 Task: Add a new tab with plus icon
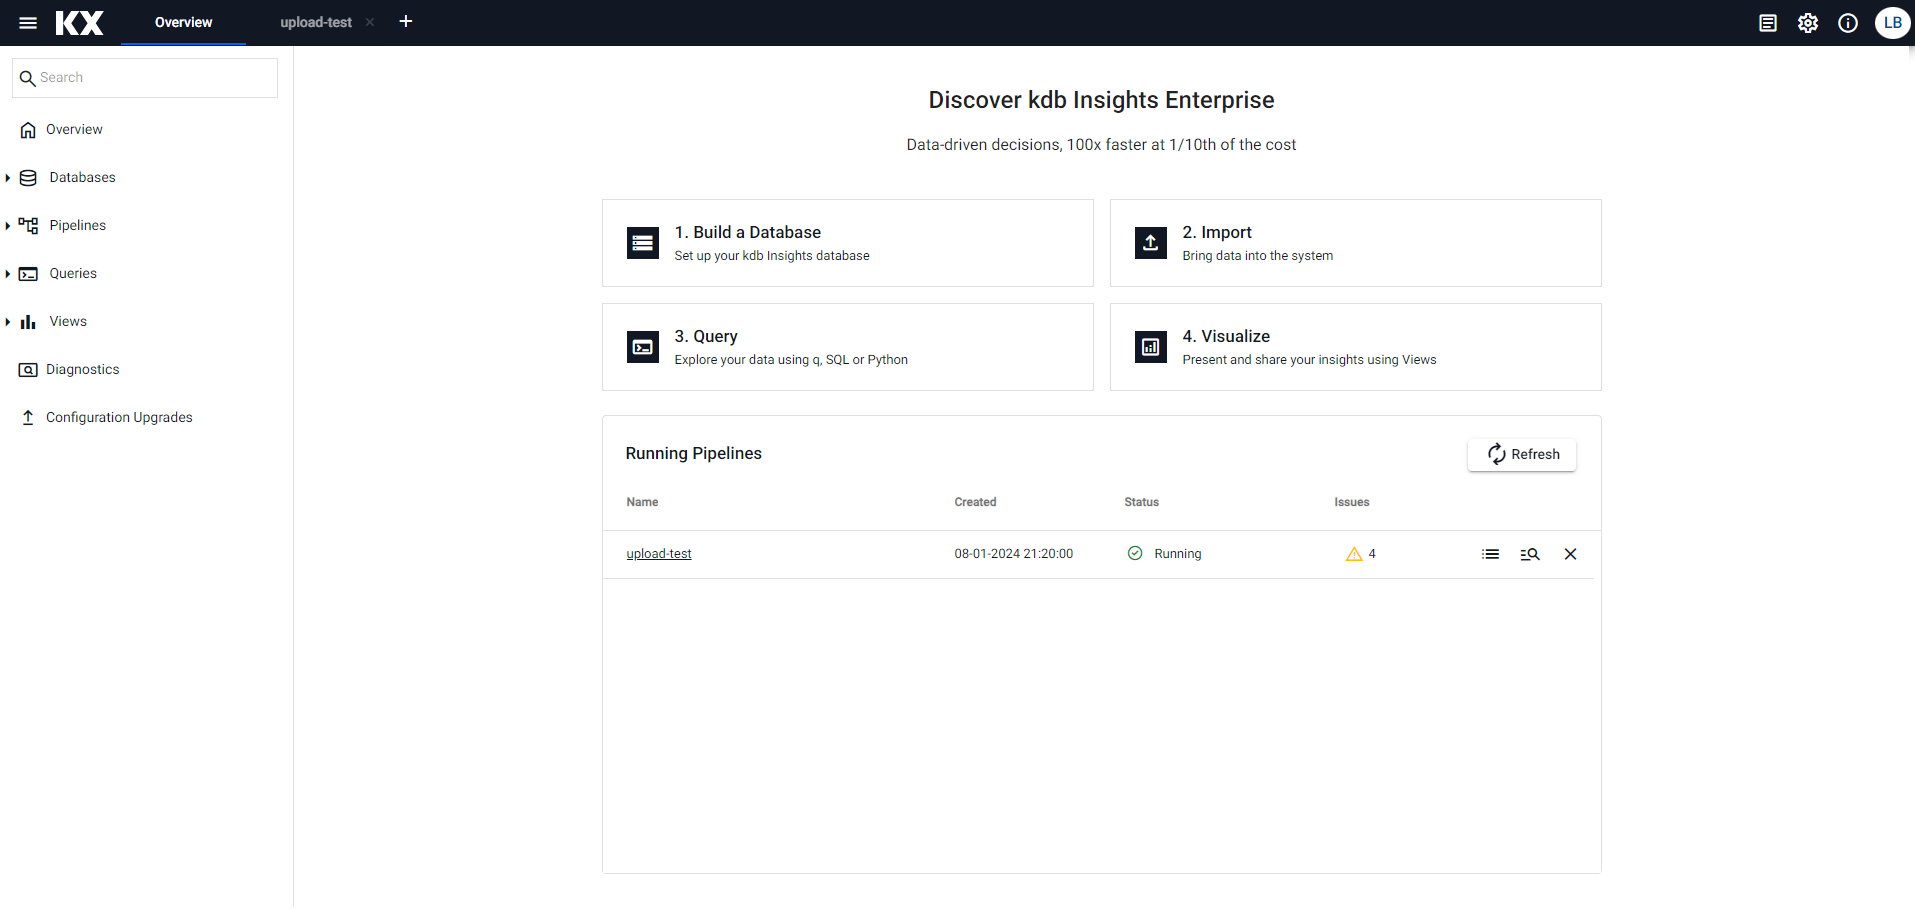point(406,21)
